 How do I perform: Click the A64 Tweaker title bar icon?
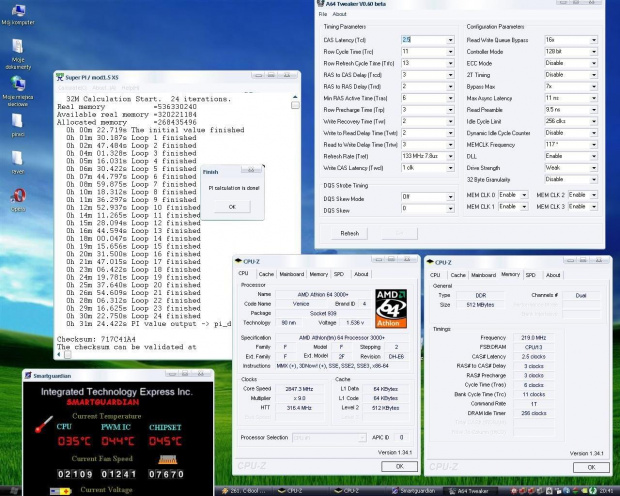tap(321, 4)
